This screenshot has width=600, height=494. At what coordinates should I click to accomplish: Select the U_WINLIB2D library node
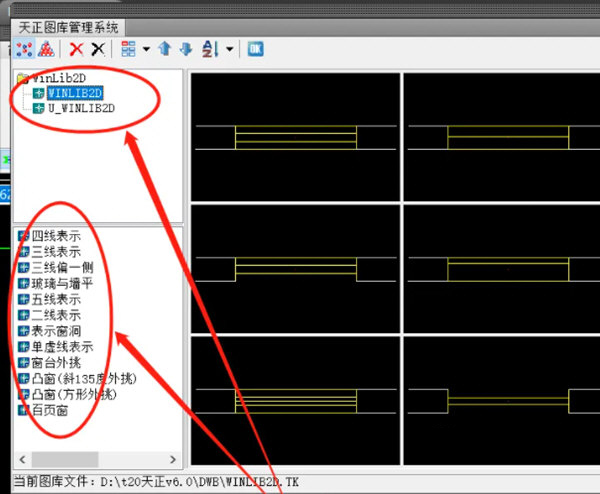click(82, 108)
